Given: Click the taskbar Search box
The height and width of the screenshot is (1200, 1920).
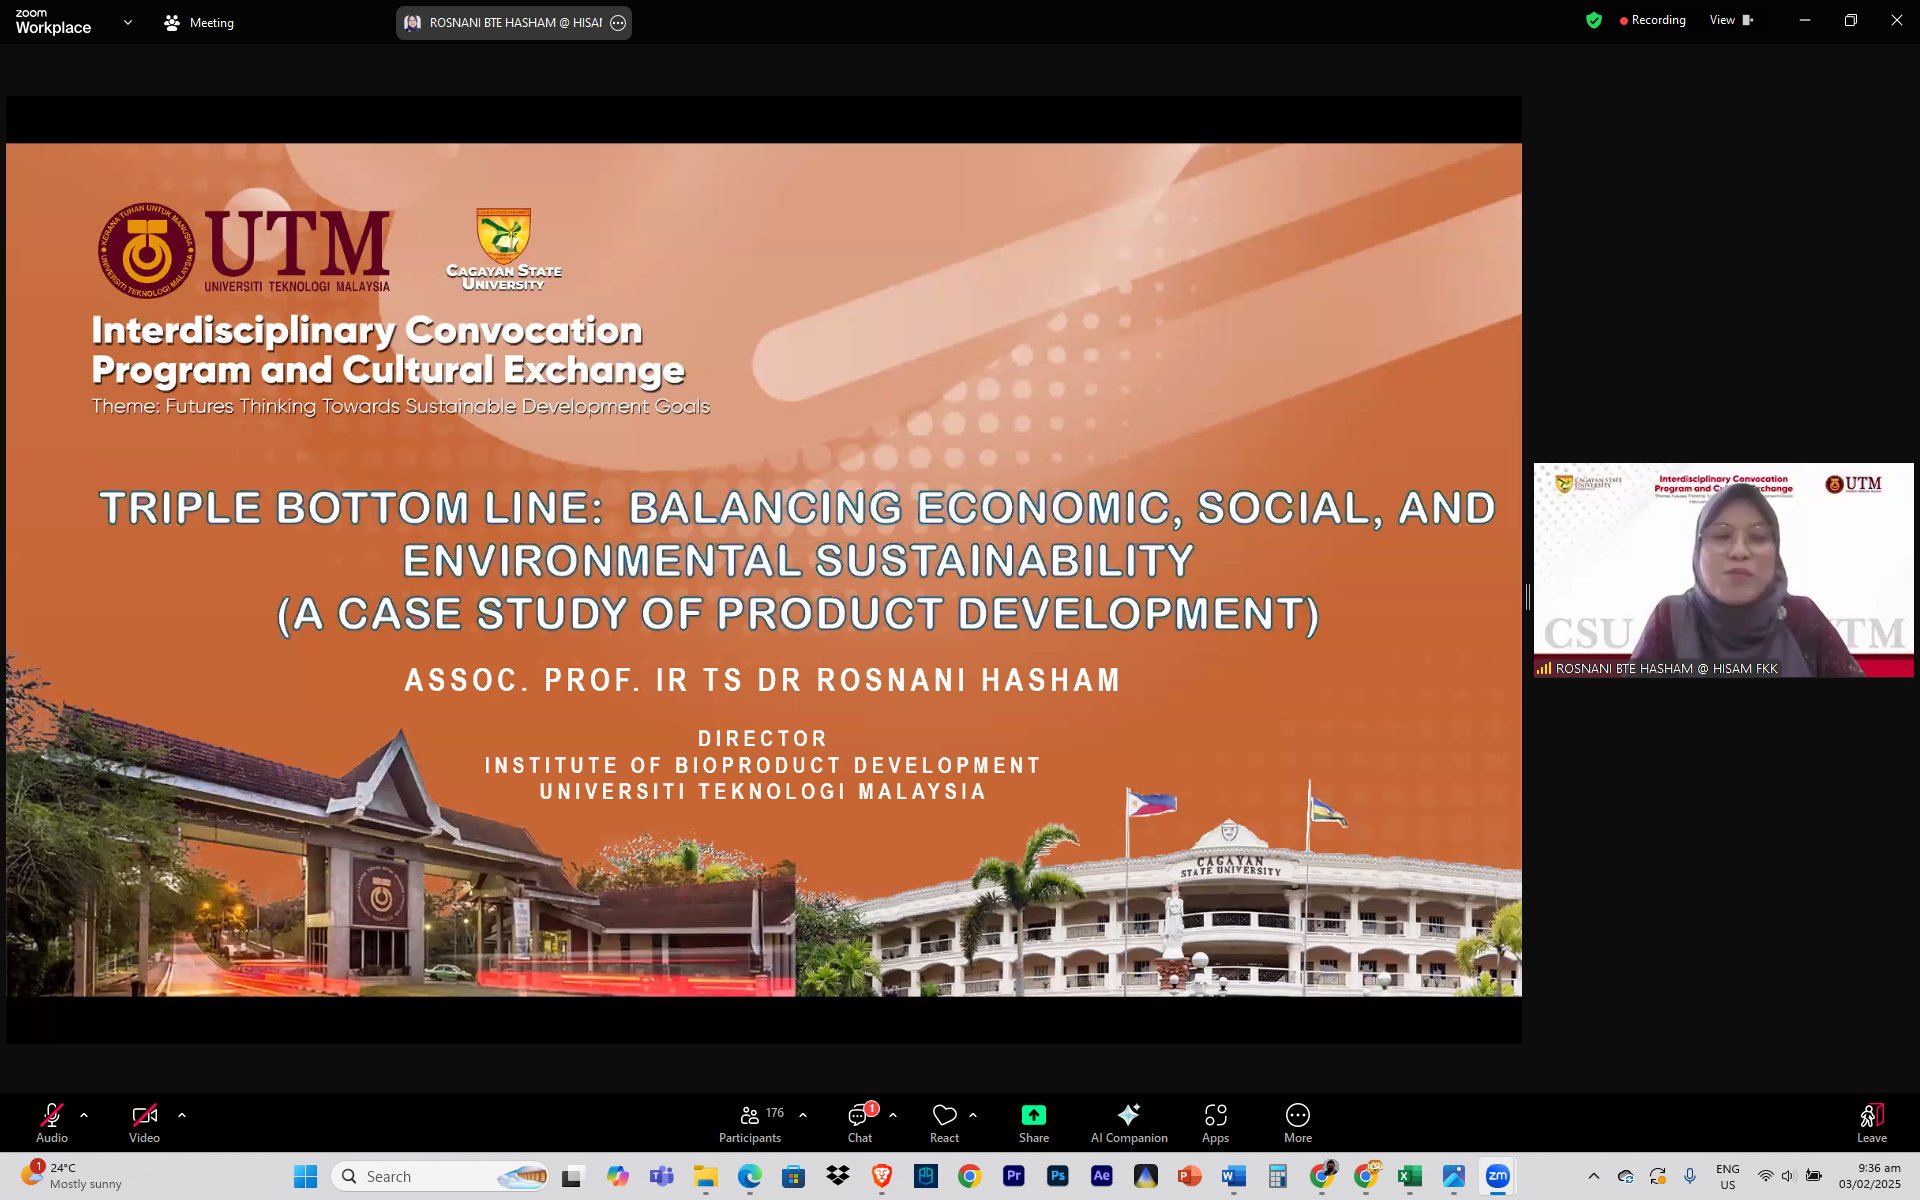Looking at the screenshot, I should pyautogui.click(x=441, y=1176).
